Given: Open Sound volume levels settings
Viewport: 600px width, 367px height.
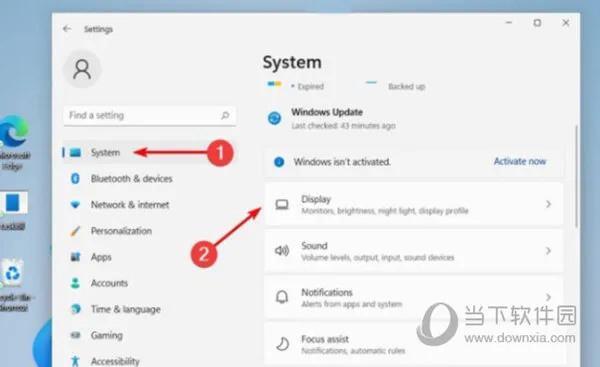Looking at the screenshot, I should (x=413, y=251).
